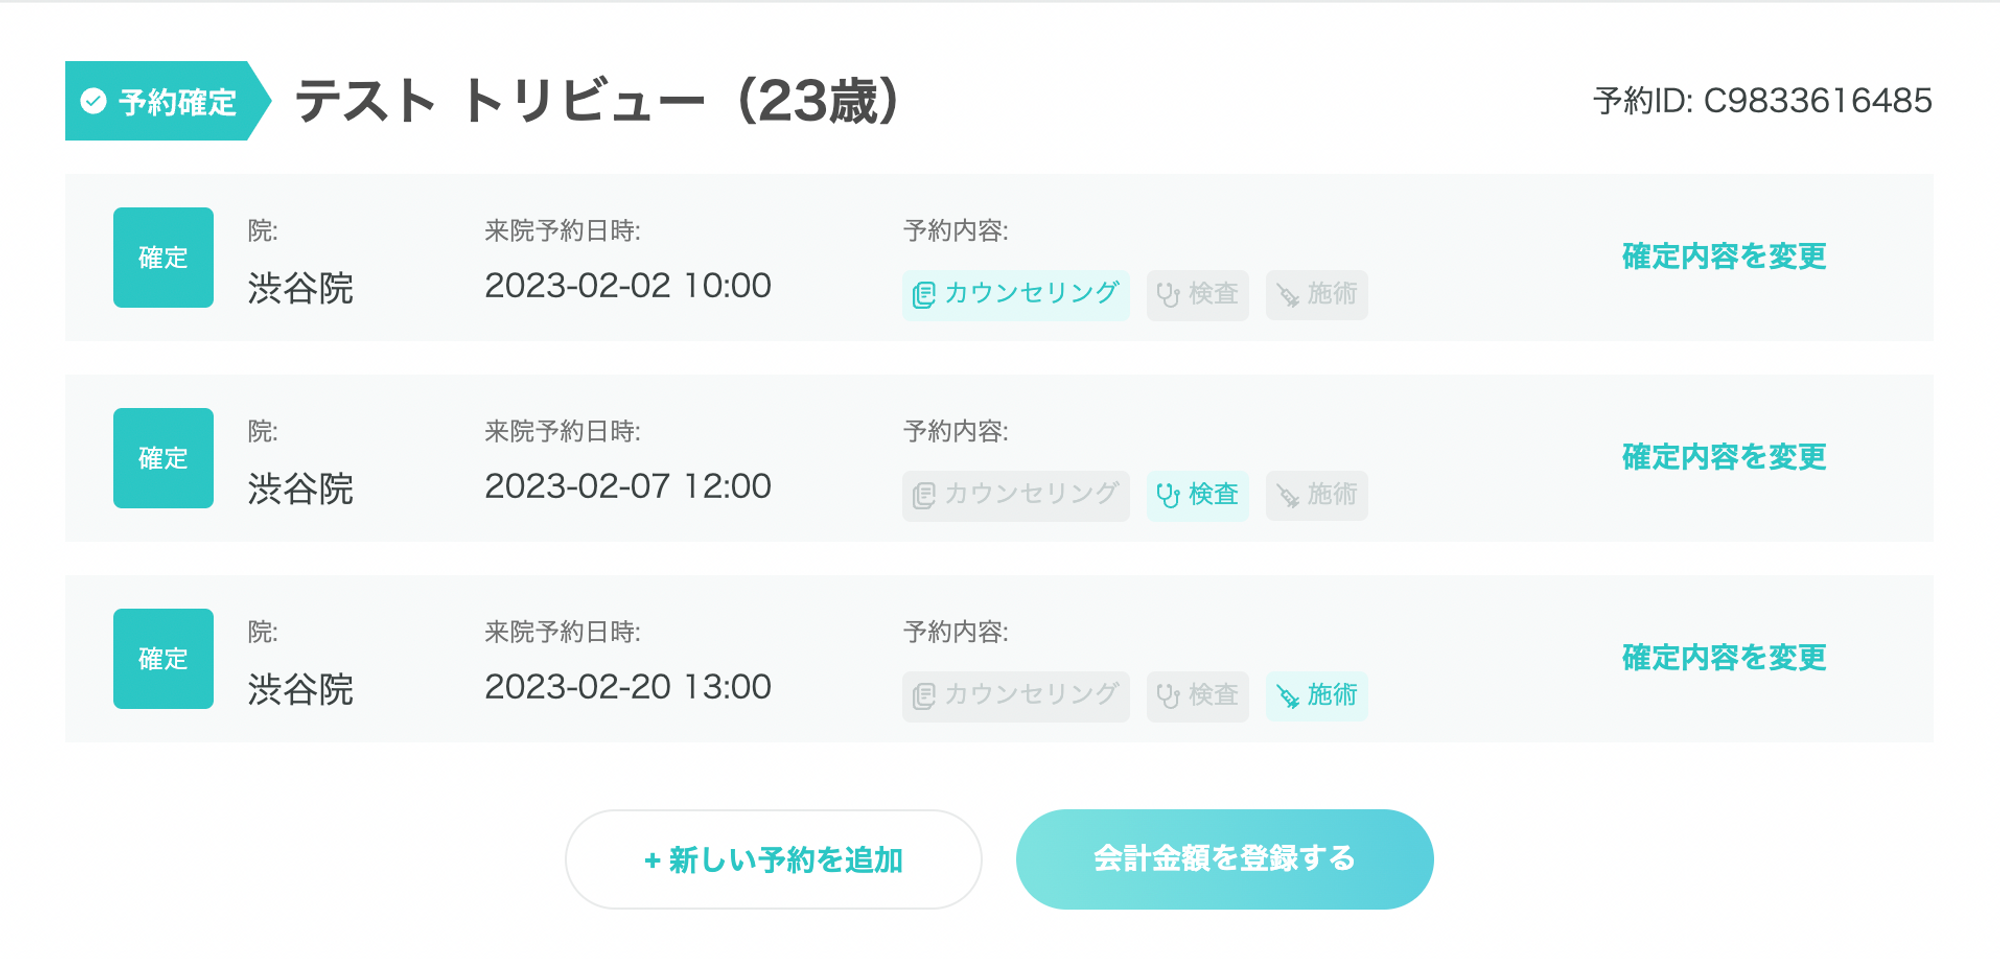Click the stethoscope icon for 2023-02-07 booking

tap(1167, 495)
